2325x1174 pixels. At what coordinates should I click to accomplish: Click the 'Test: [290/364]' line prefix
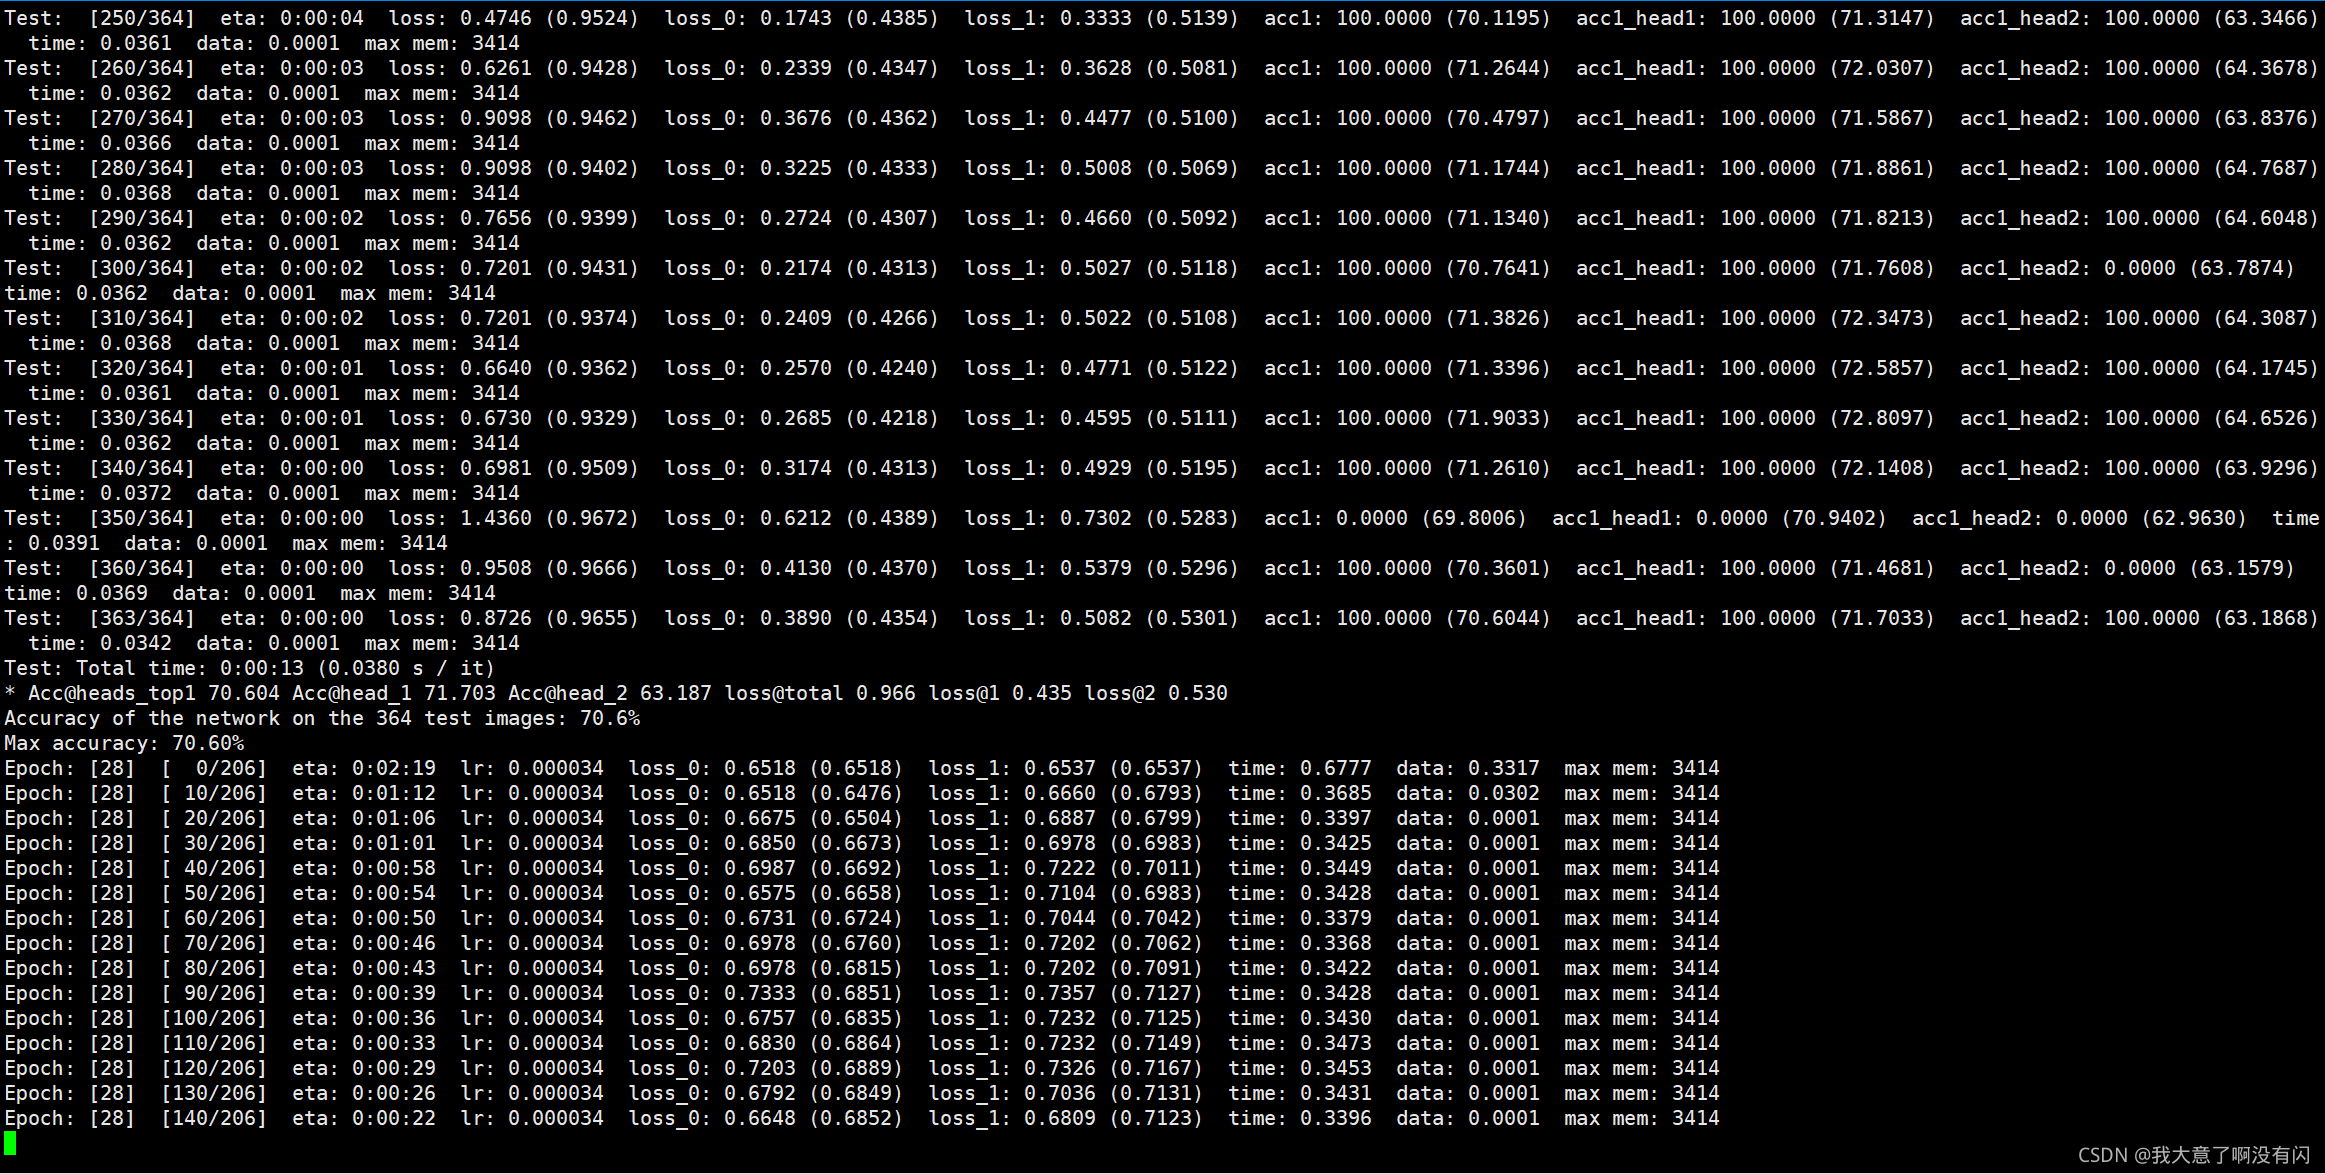100,218
